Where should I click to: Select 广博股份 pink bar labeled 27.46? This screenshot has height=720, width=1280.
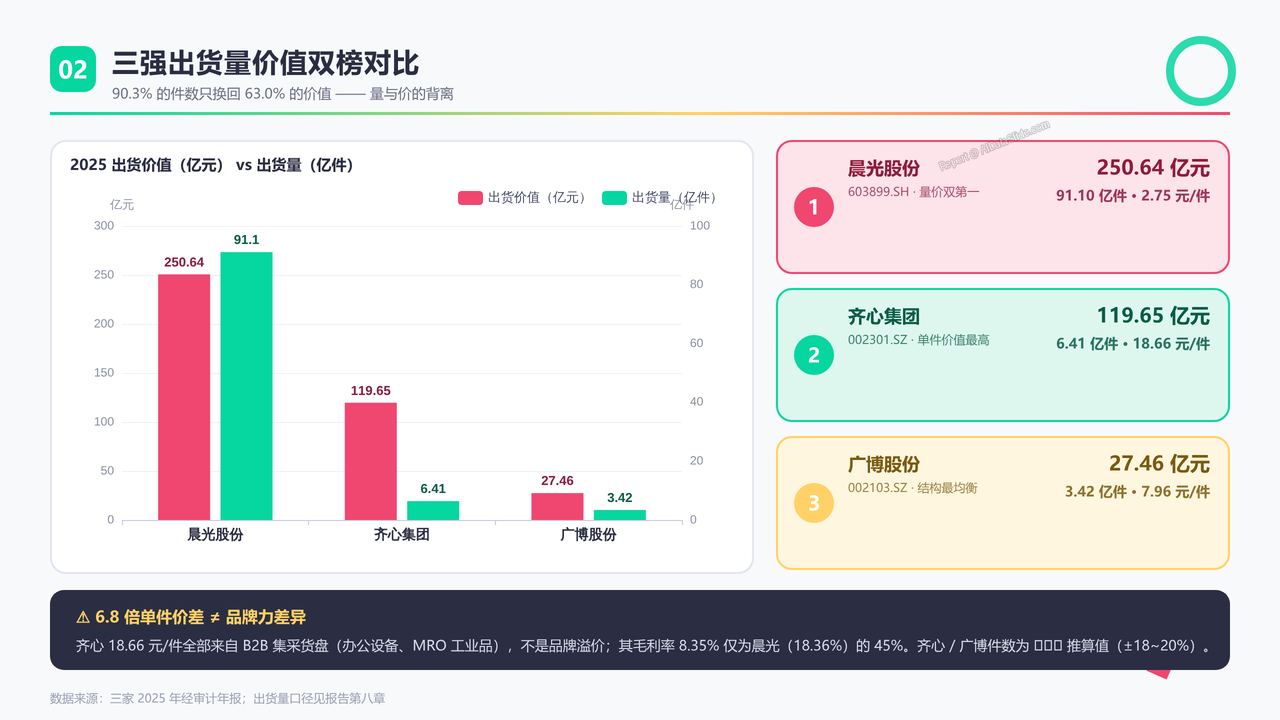[x=557, y=506]
